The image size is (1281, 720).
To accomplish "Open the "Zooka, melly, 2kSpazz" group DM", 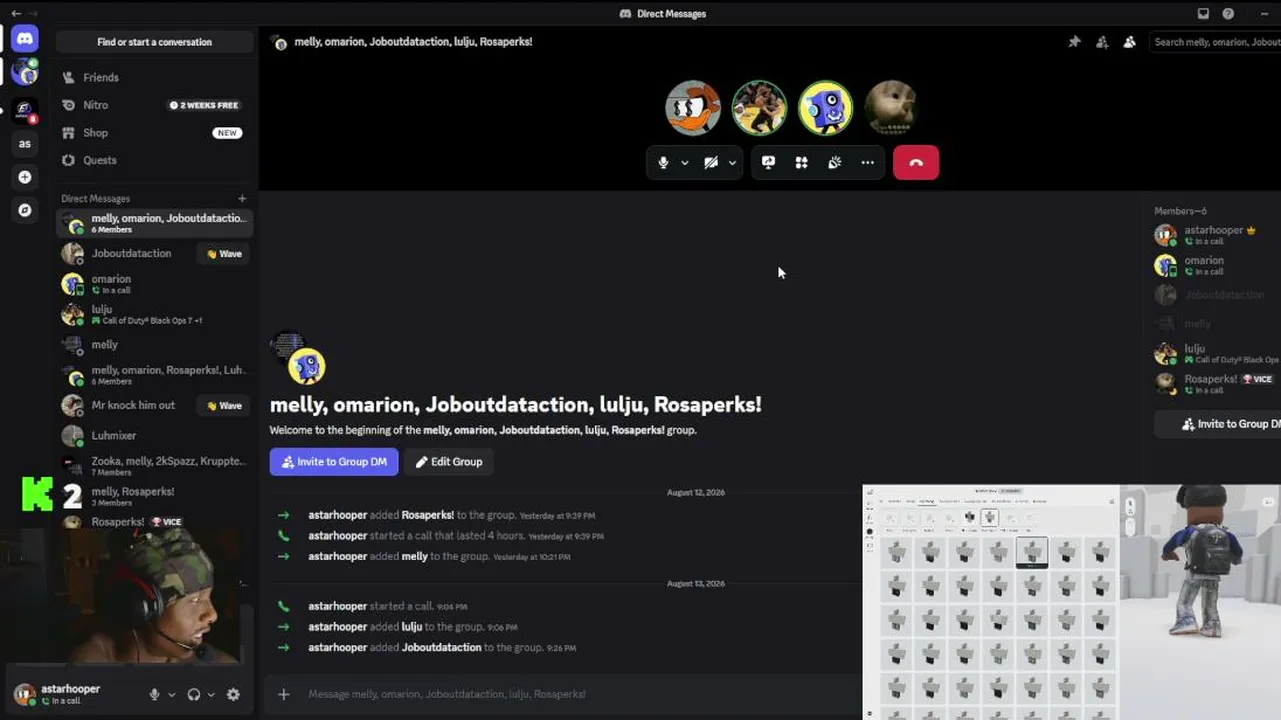I will 154,466.
